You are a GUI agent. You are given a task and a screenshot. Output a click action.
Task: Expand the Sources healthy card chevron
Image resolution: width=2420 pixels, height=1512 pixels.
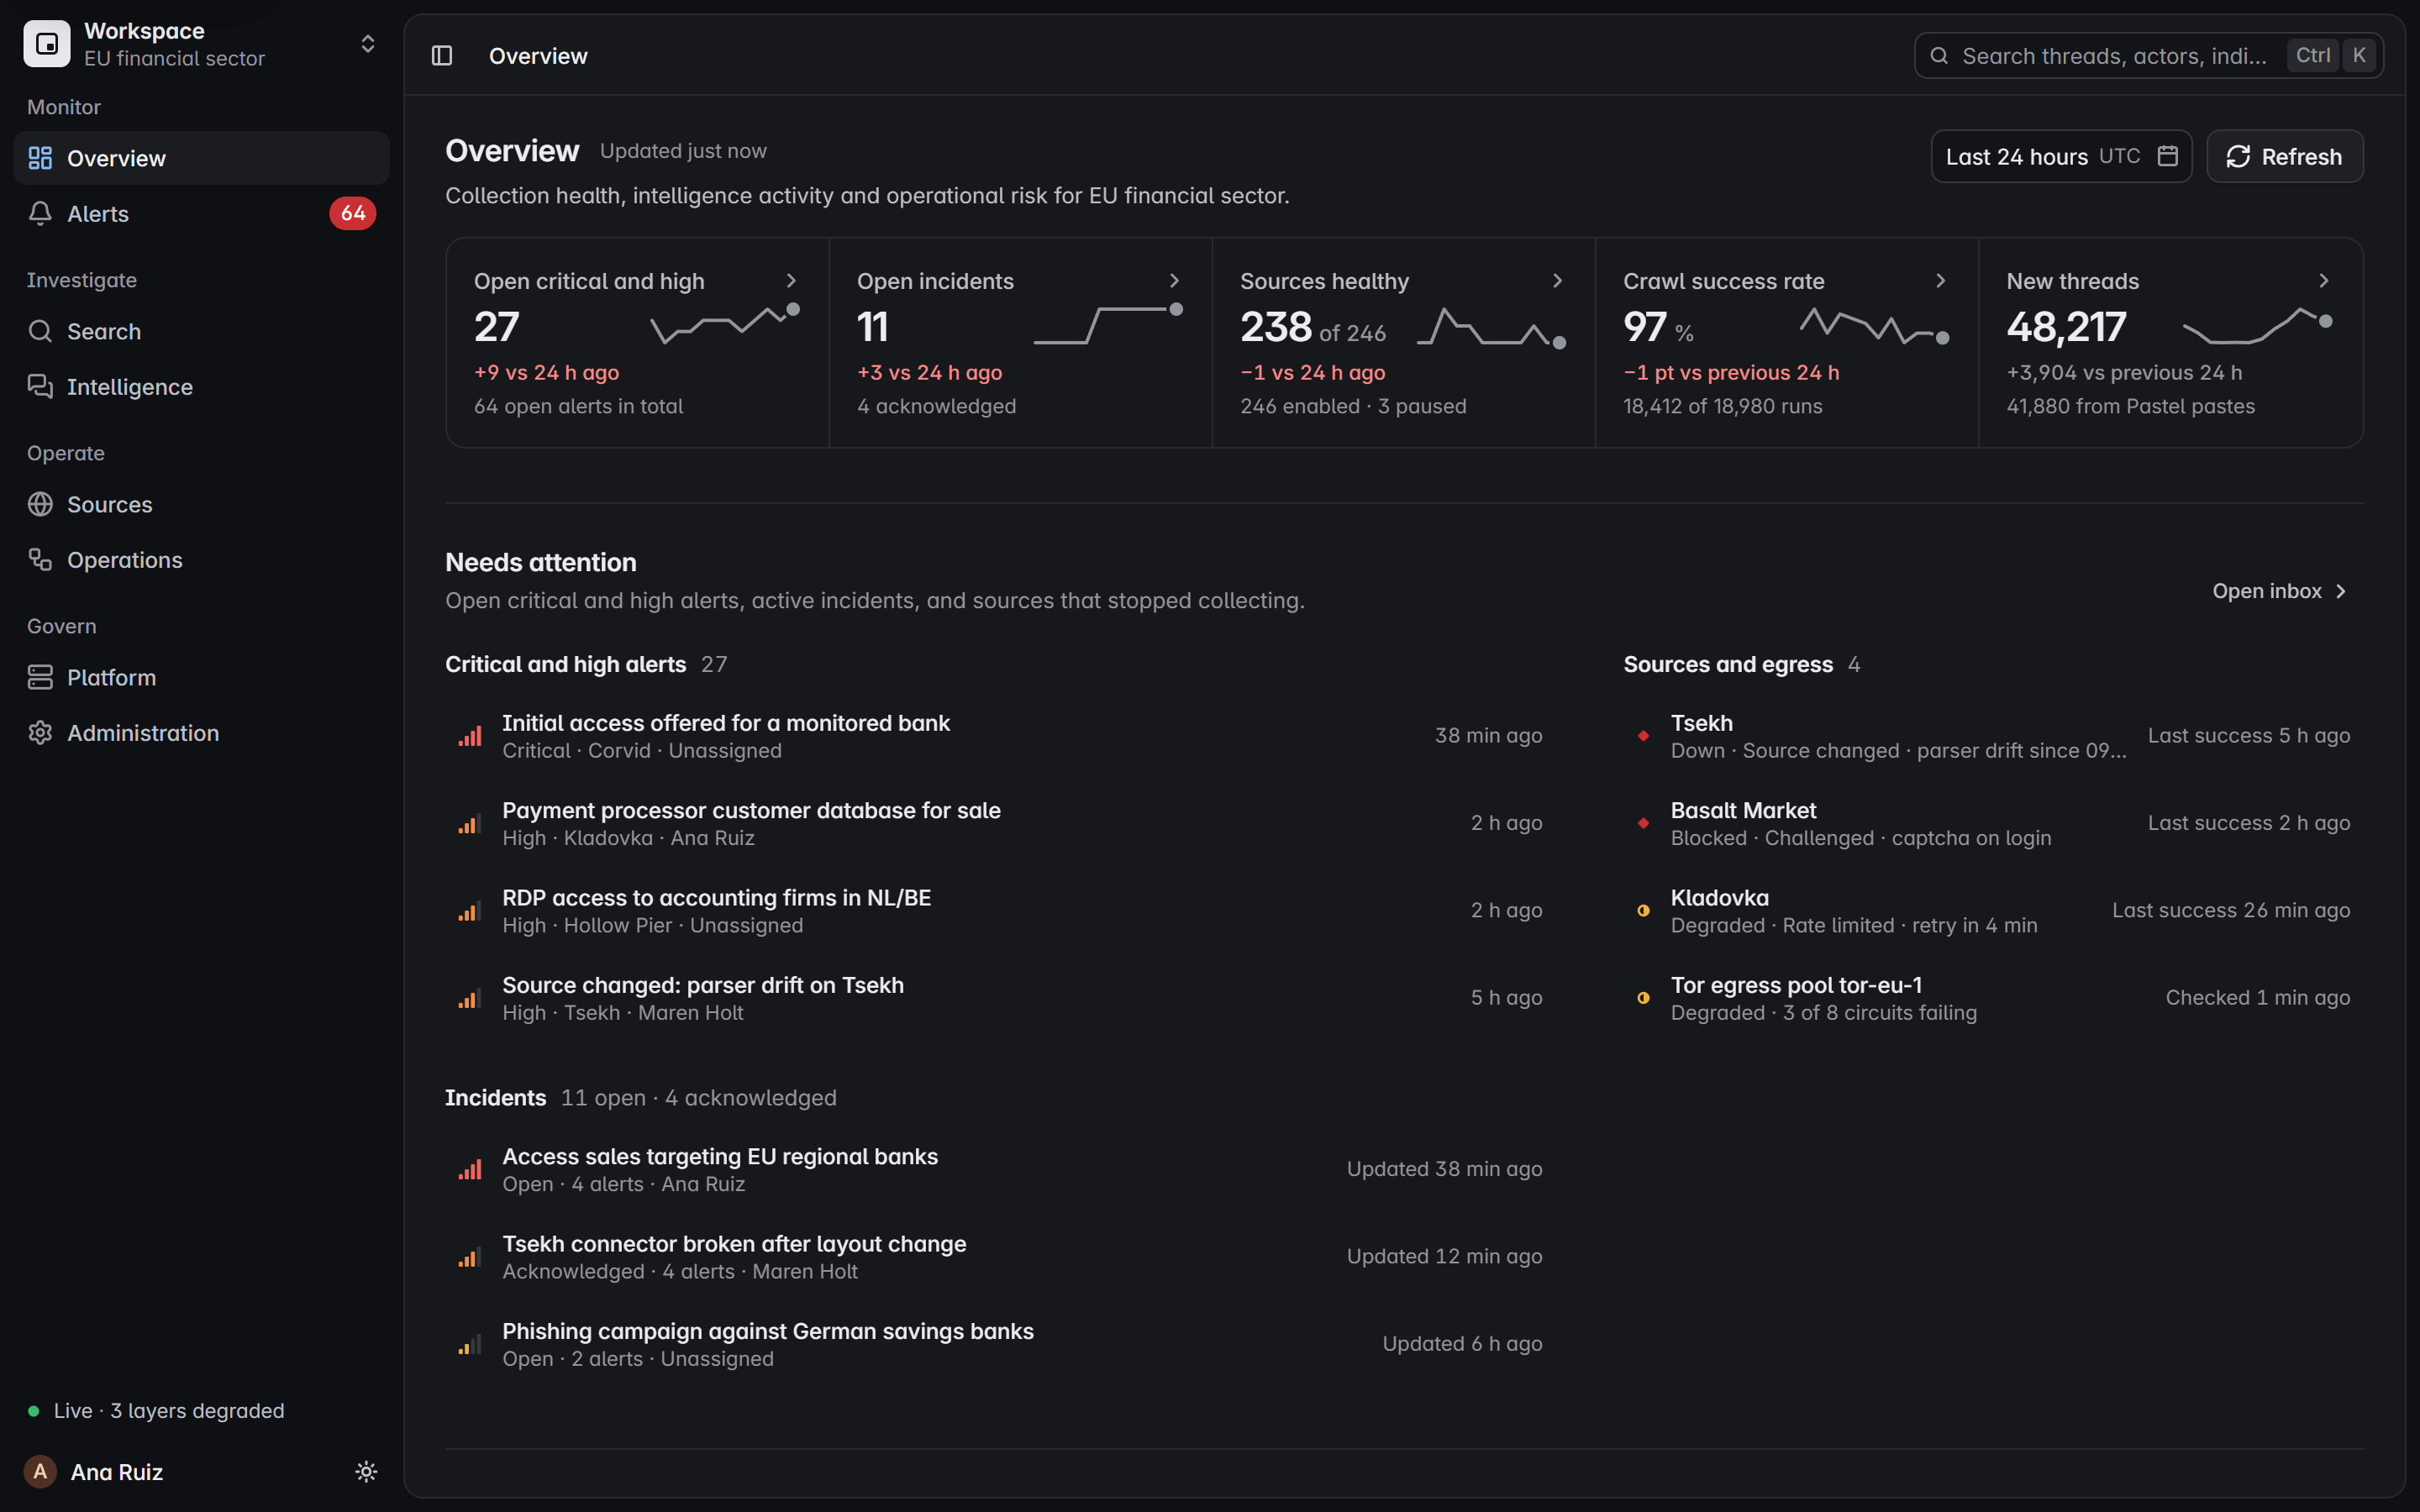click(1557, 281)
